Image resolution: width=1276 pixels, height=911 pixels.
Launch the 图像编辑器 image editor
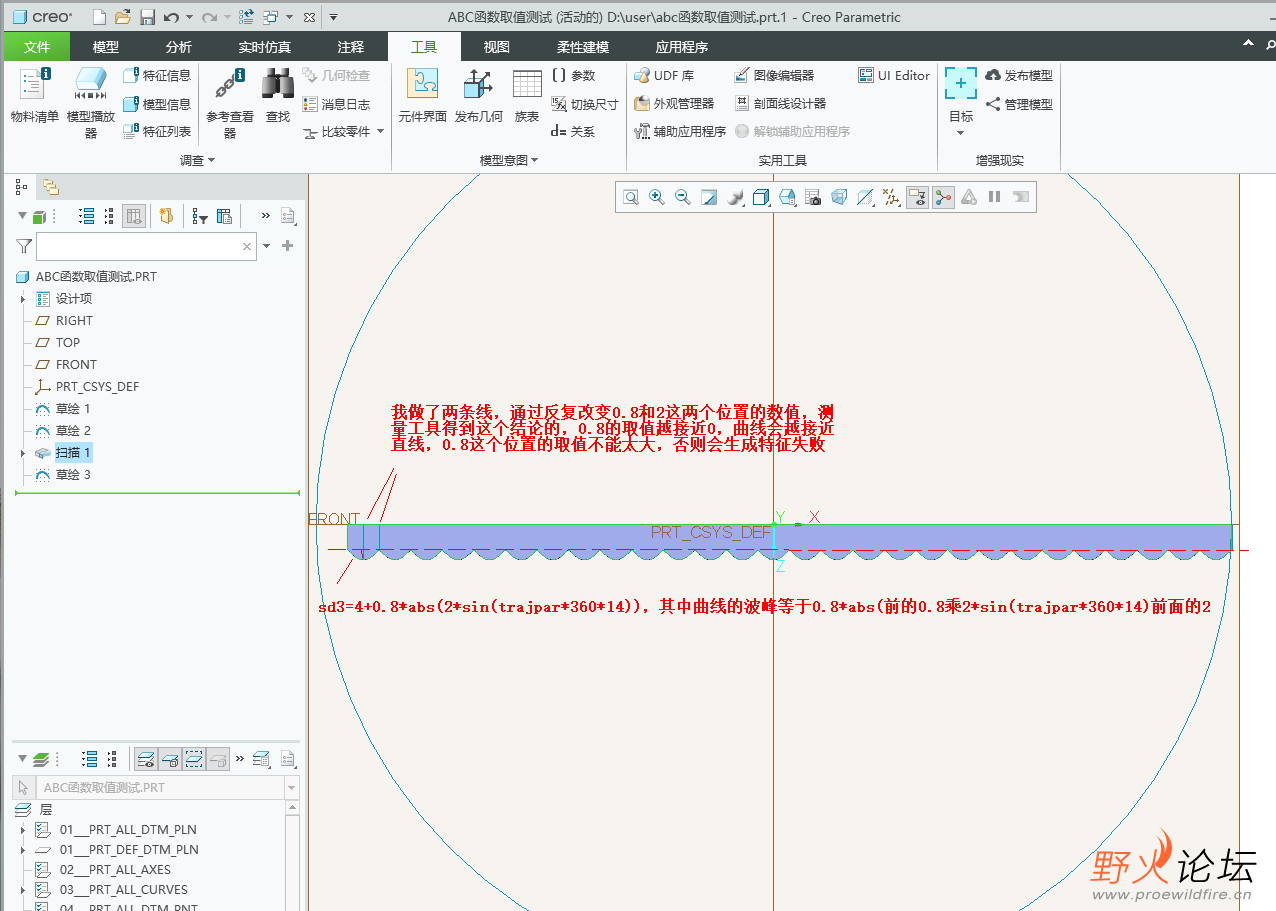[x=774, y=76]
